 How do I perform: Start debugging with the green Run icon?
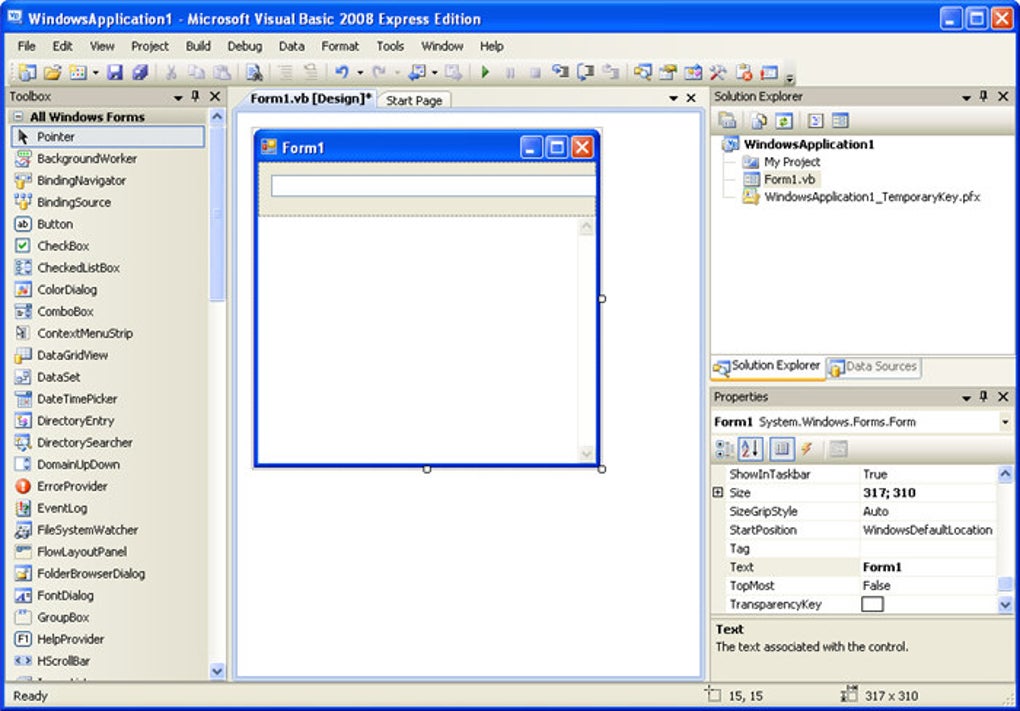[x=487, y=72]
